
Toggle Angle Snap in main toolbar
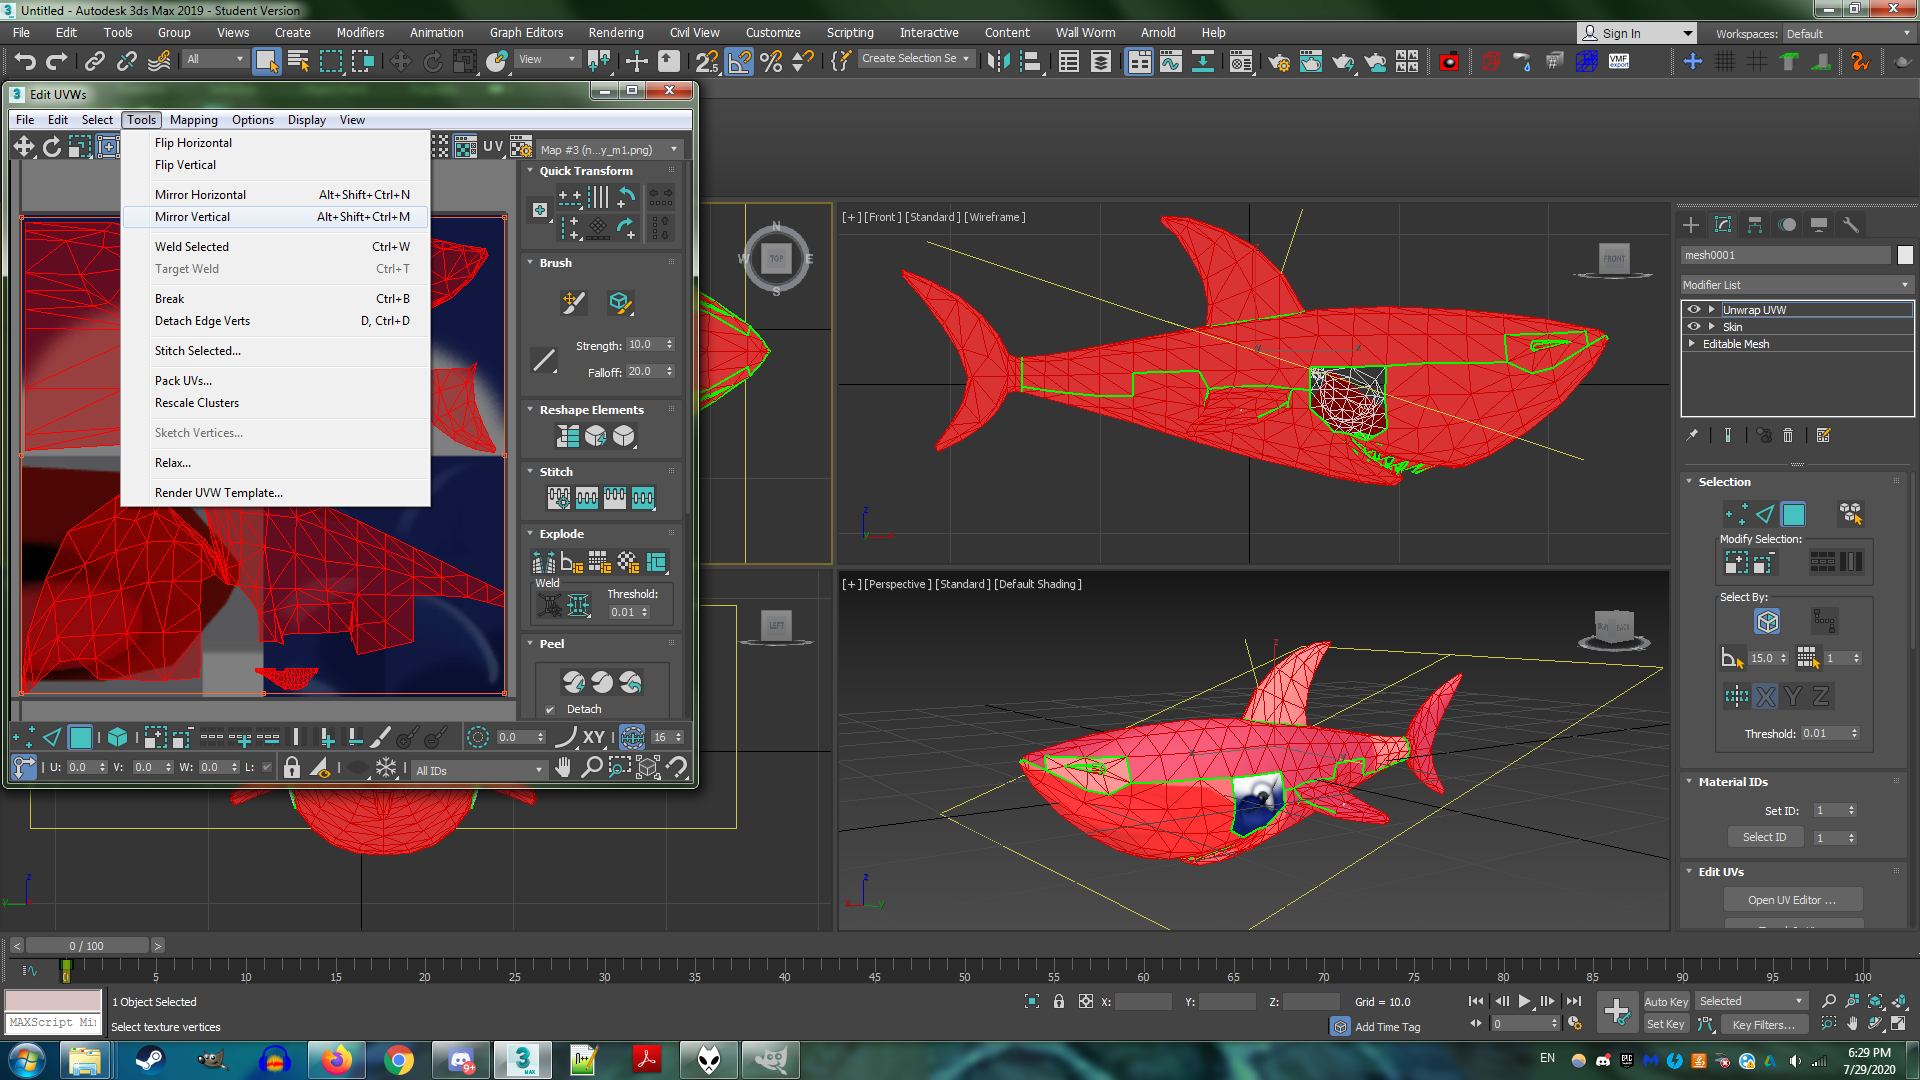tap(739, 62)
